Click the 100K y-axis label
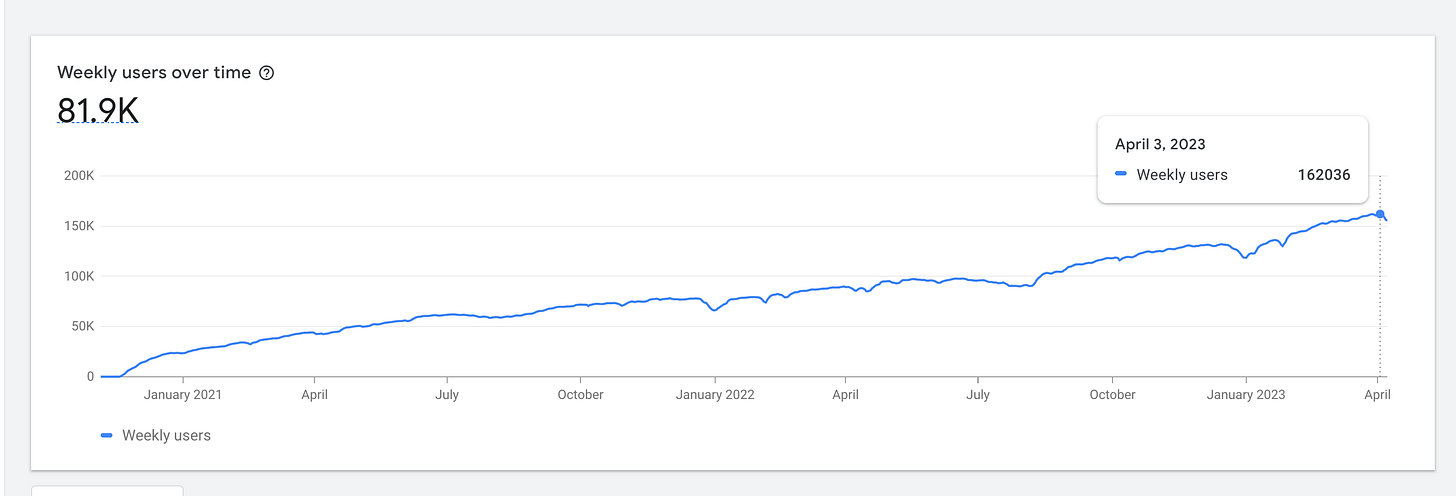 78,276
